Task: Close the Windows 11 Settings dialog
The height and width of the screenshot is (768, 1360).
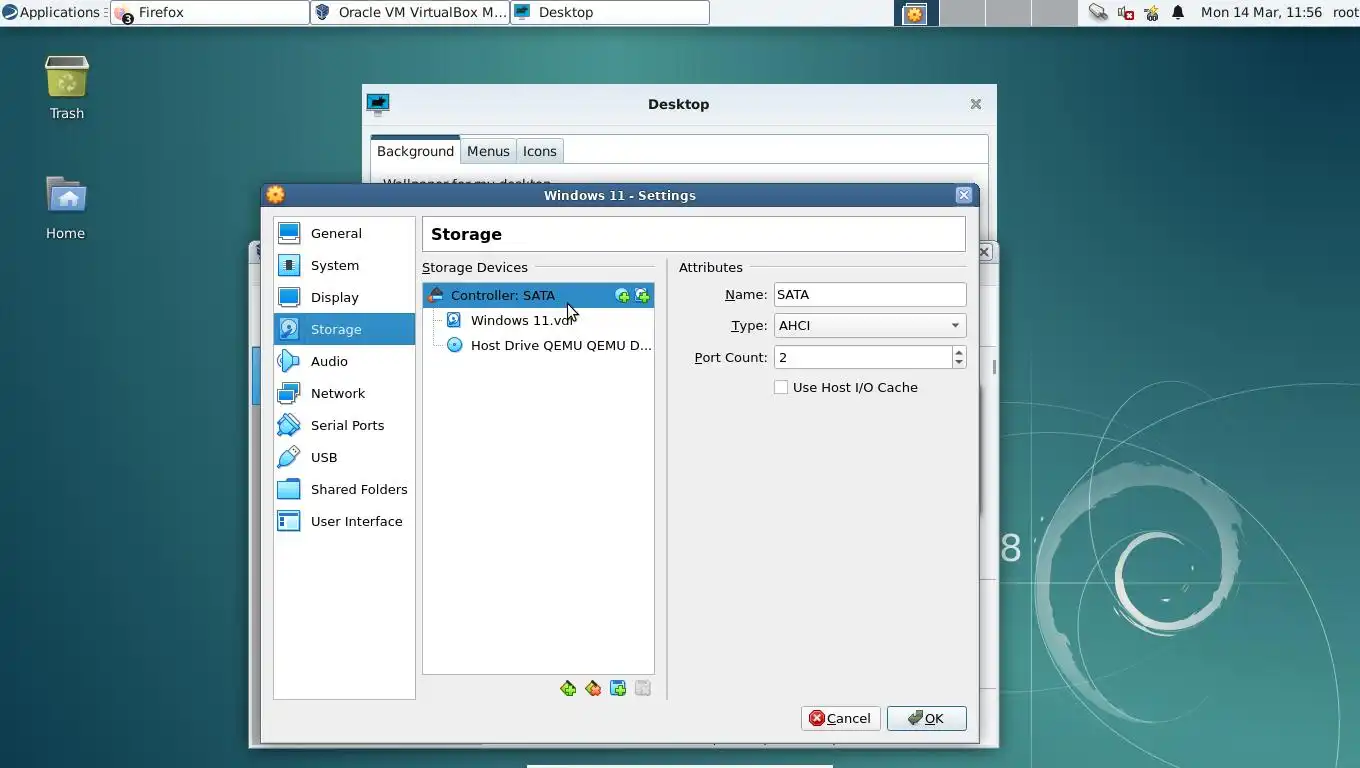Action: (964, 195)
